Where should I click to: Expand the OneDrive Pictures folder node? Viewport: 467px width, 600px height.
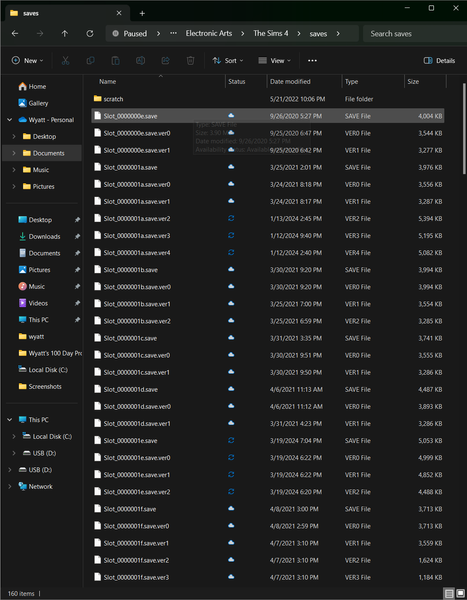click(x=14, y=186)
